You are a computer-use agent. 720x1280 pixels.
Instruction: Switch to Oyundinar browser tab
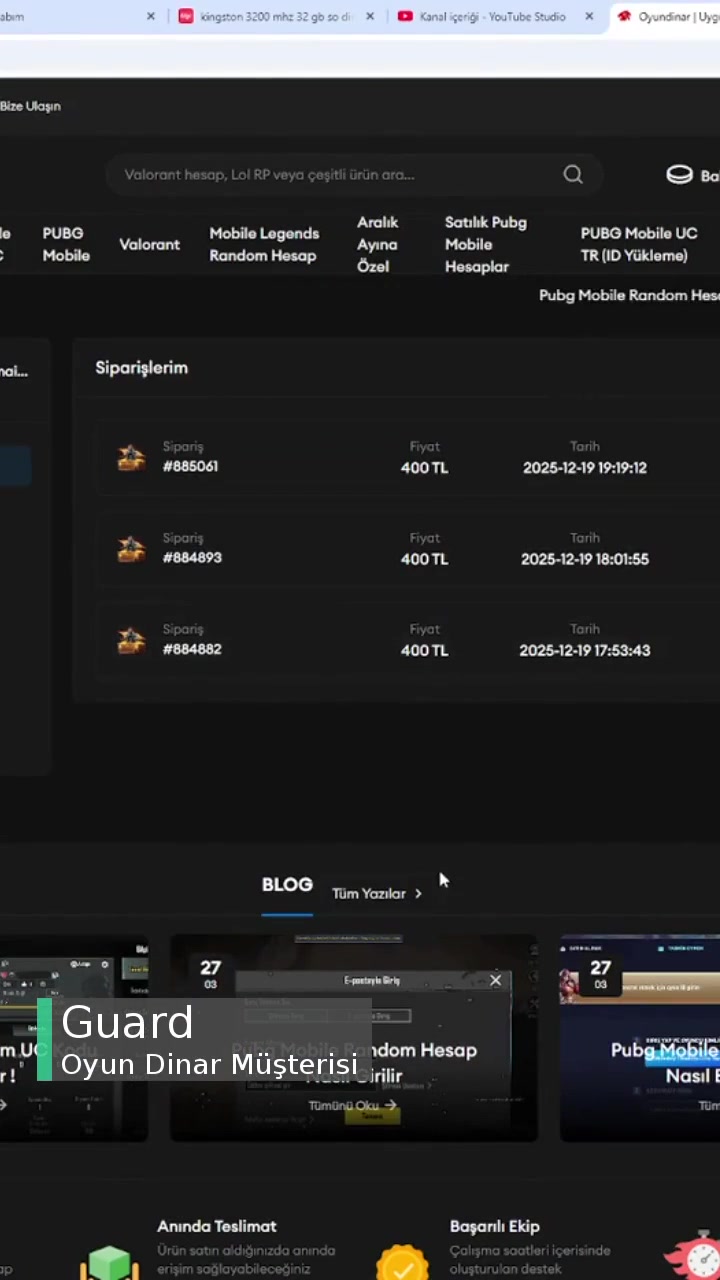click(x=665, y=16)
